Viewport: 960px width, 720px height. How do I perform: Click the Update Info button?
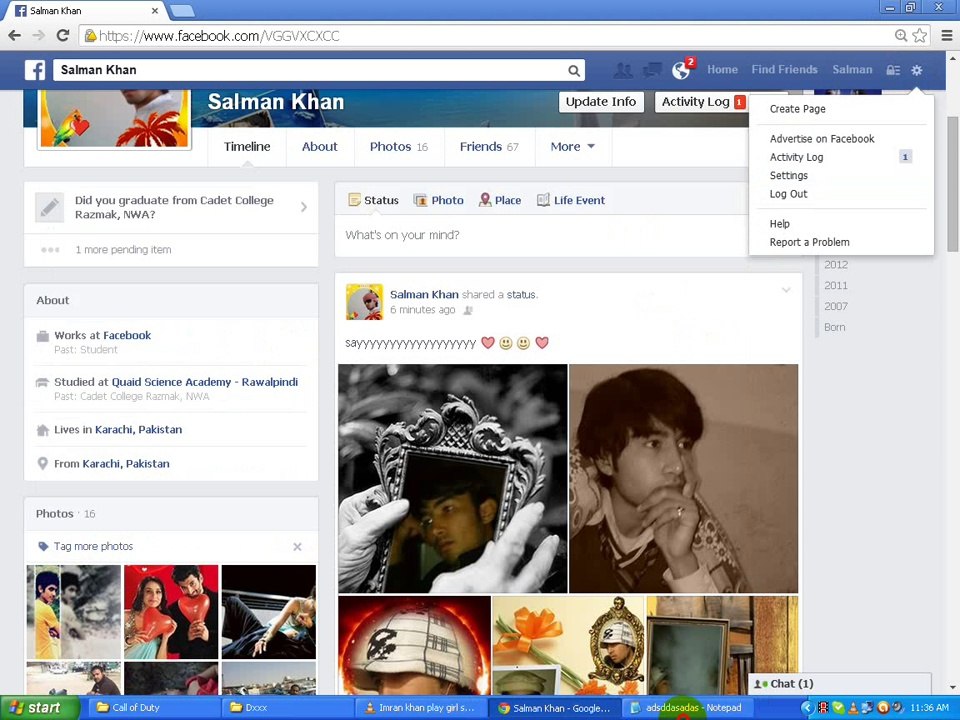pyautogui.click(x=601, y=102)
